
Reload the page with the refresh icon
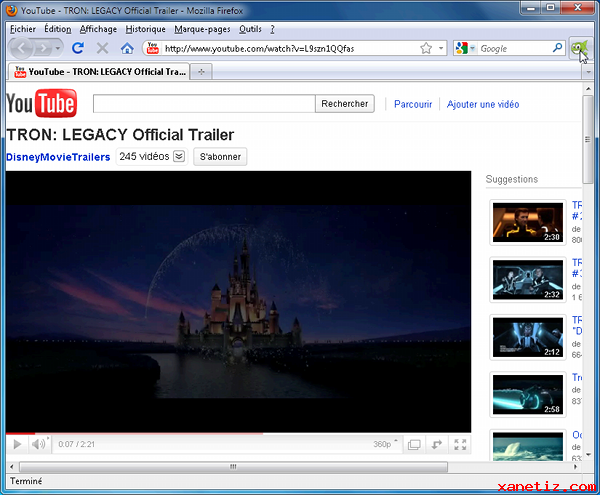click(x=78, y=48)
